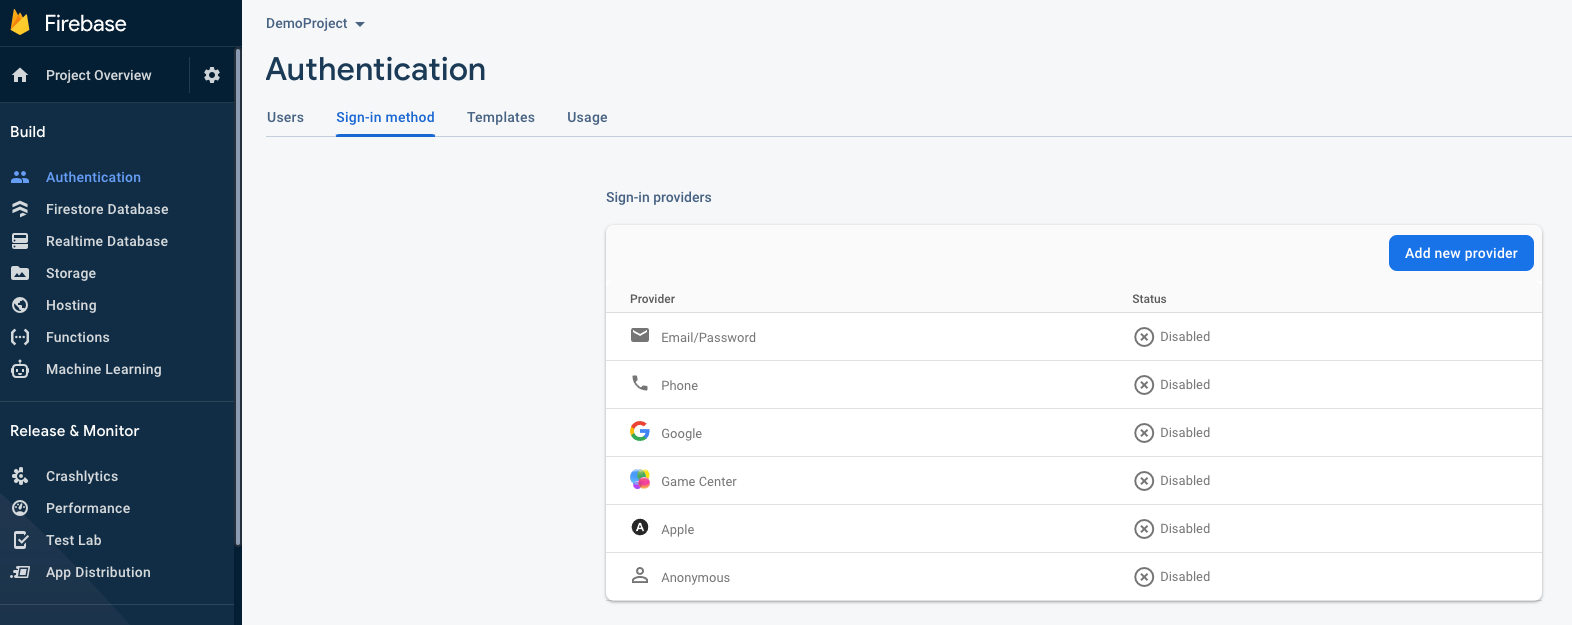Switch to the Users tab
Viewport: 1572px width, 625px height.
285,117
